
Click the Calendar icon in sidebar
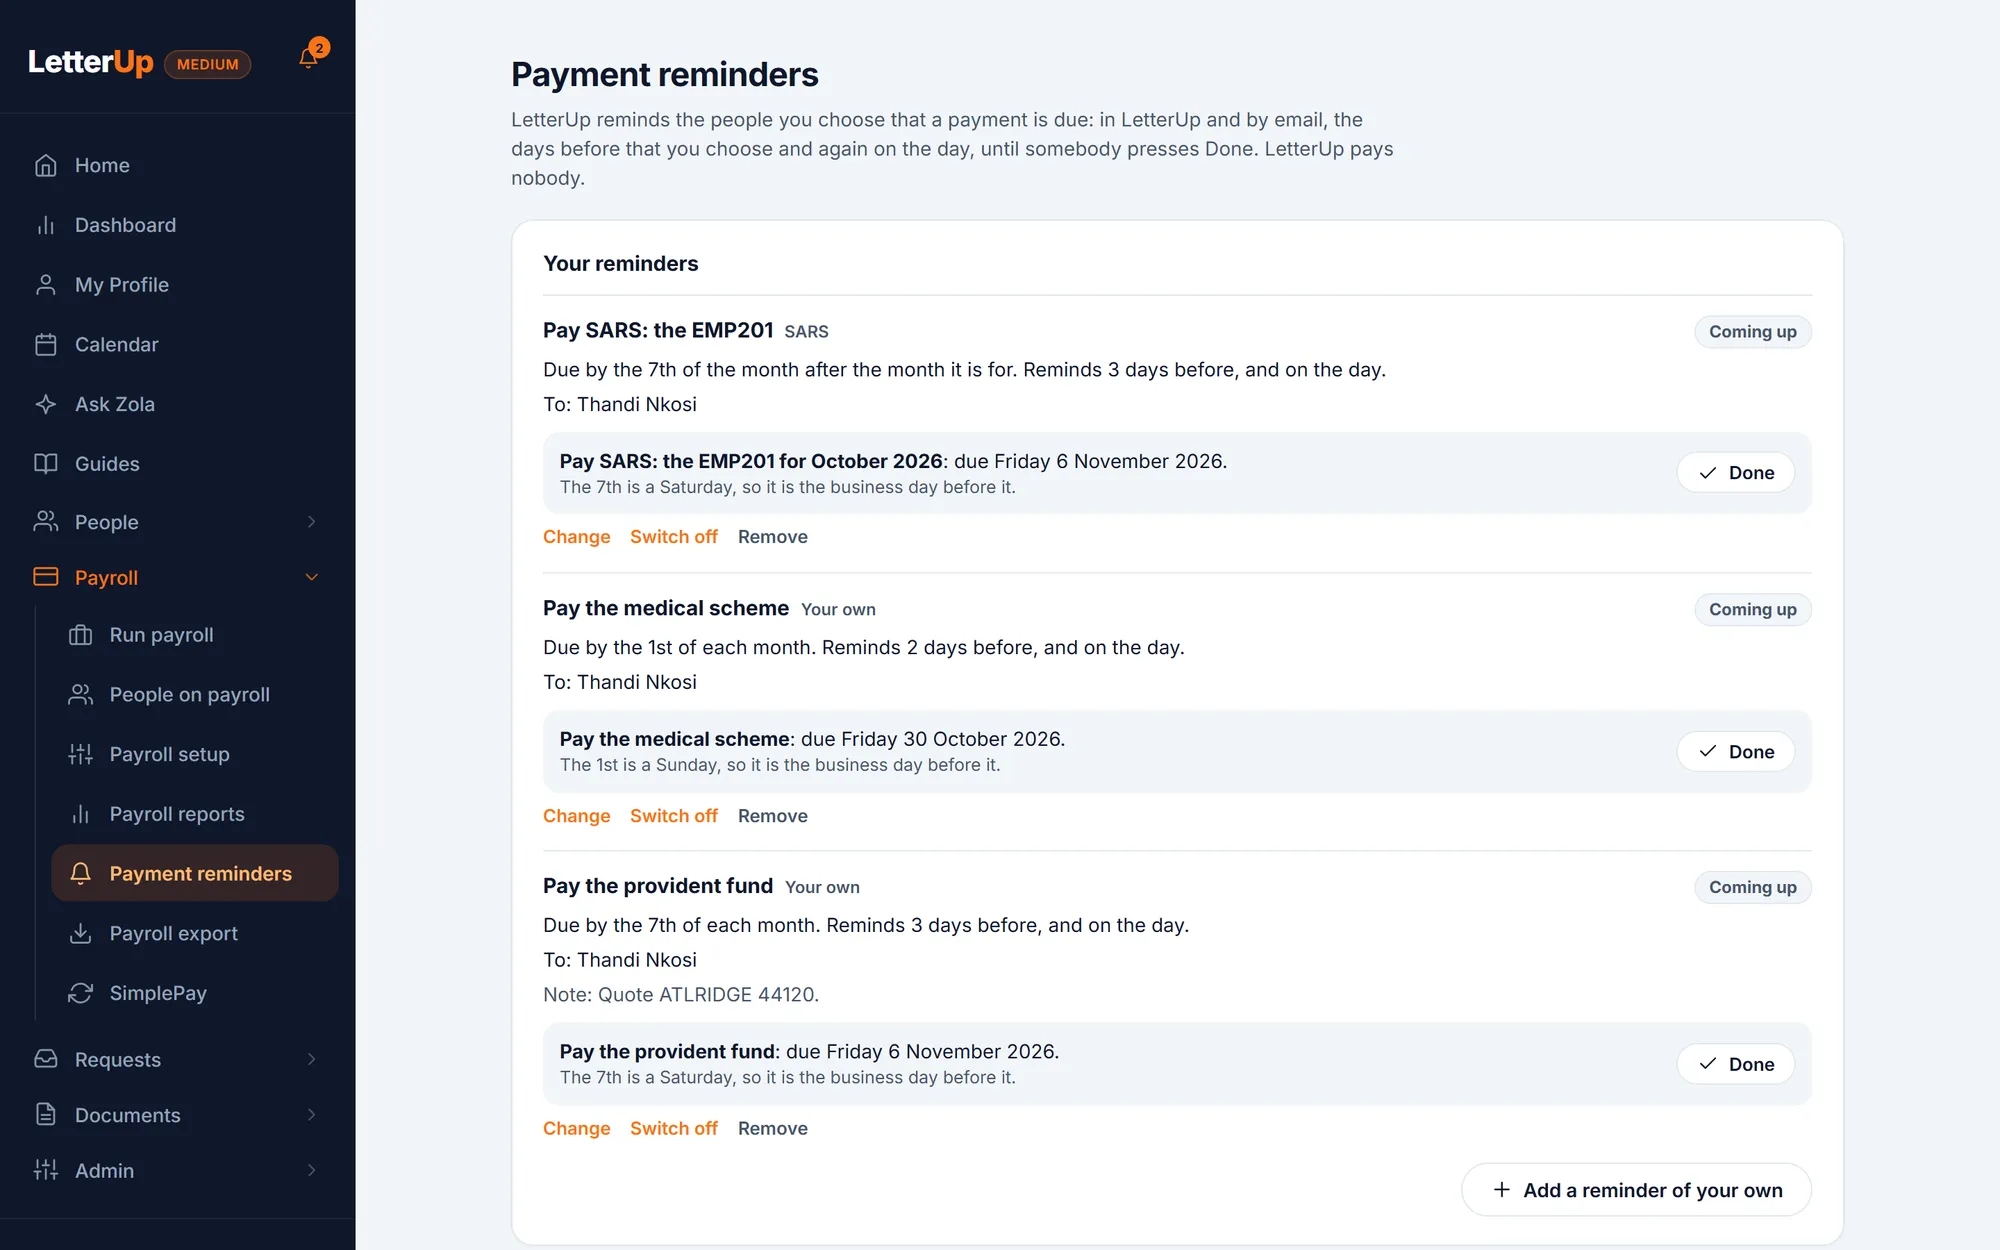[x=46, y=344]
